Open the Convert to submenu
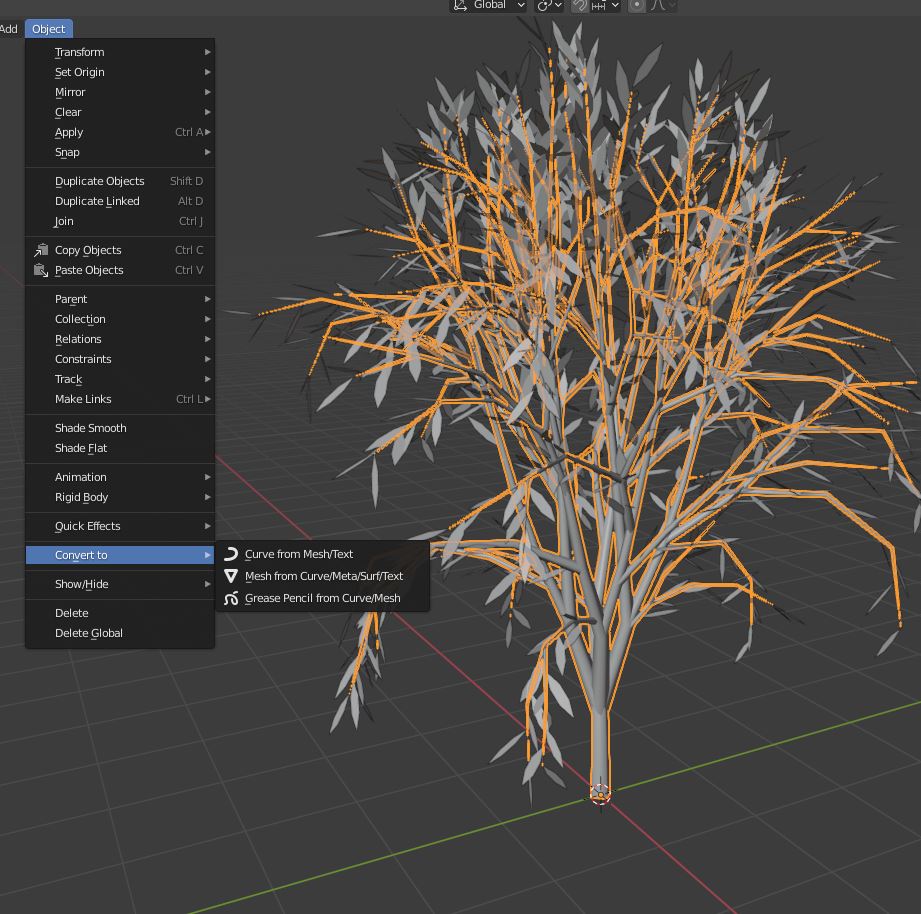 120,555
